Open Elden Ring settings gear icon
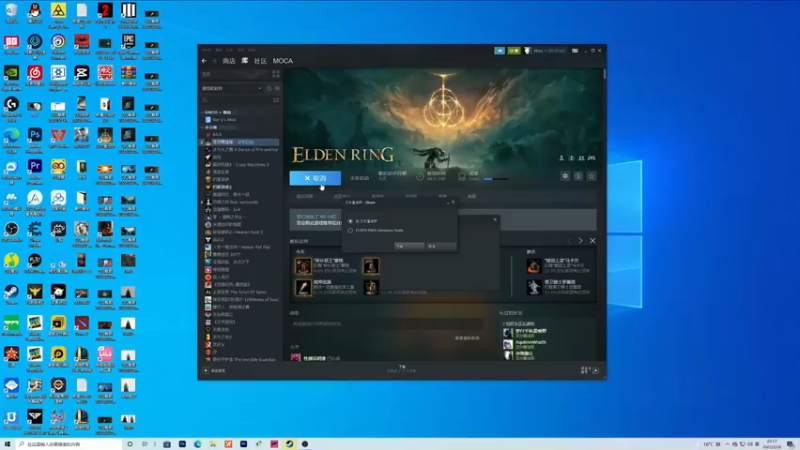The height and width of the screenshot is (450, 800). (565, 176)
